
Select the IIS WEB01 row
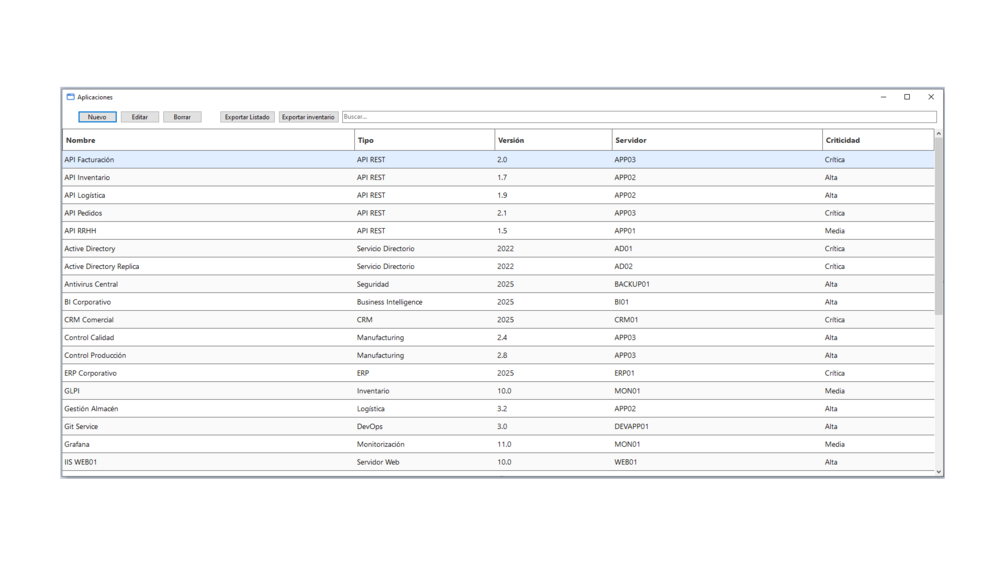coord(498,462)
